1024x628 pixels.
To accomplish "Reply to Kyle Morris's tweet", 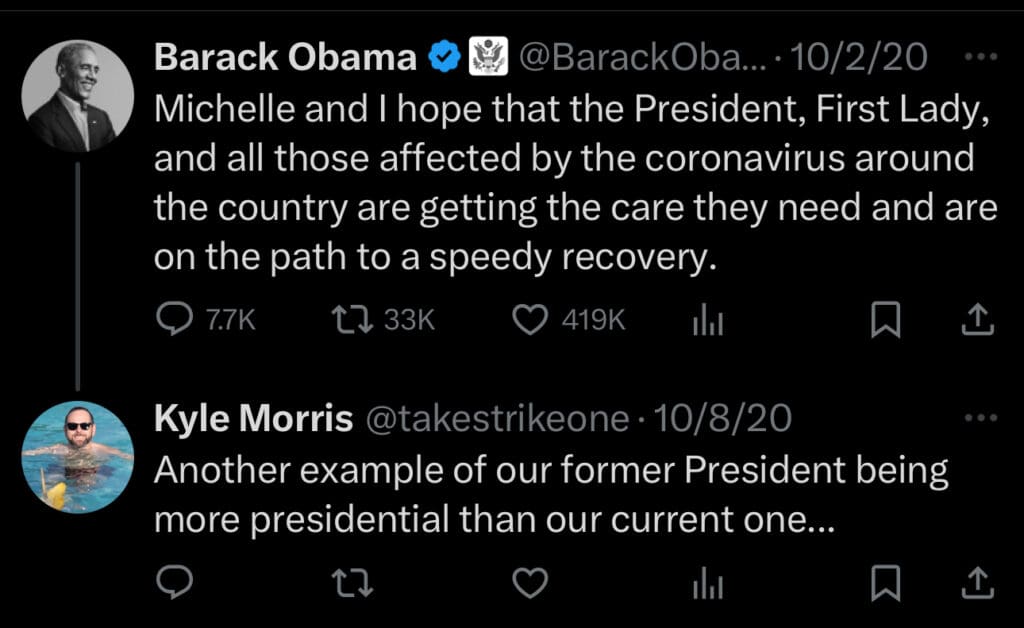I will [x=177, y=583].
